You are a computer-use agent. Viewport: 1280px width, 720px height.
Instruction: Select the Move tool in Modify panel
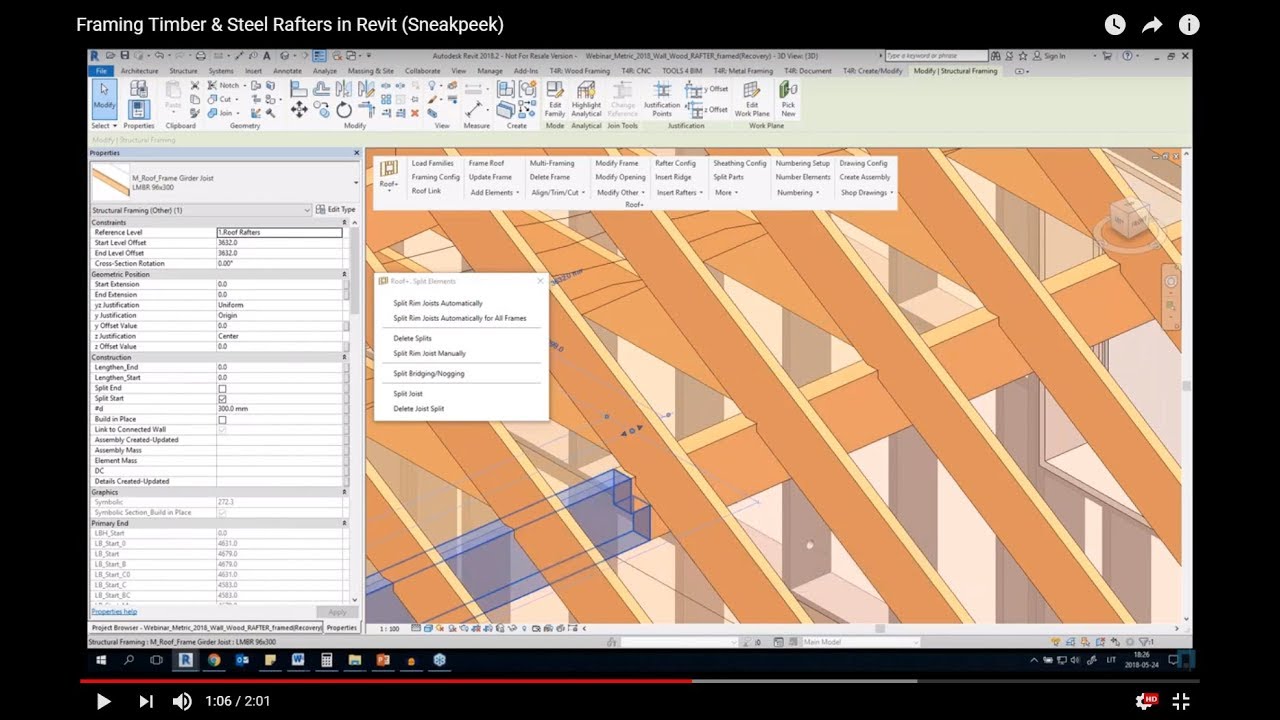(x=298, y=109)
